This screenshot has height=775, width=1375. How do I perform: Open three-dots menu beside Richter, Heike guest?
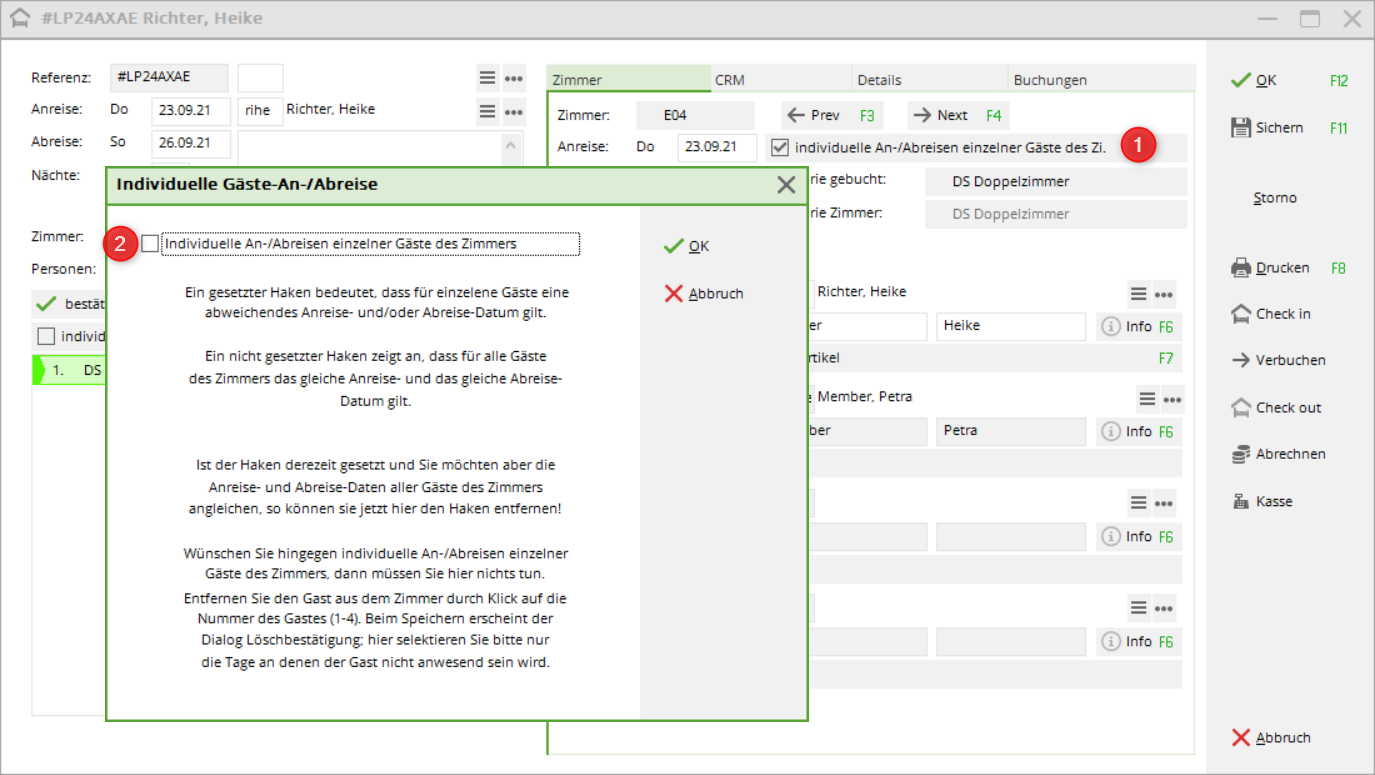pyautogui.click(x=1163, y=294)
